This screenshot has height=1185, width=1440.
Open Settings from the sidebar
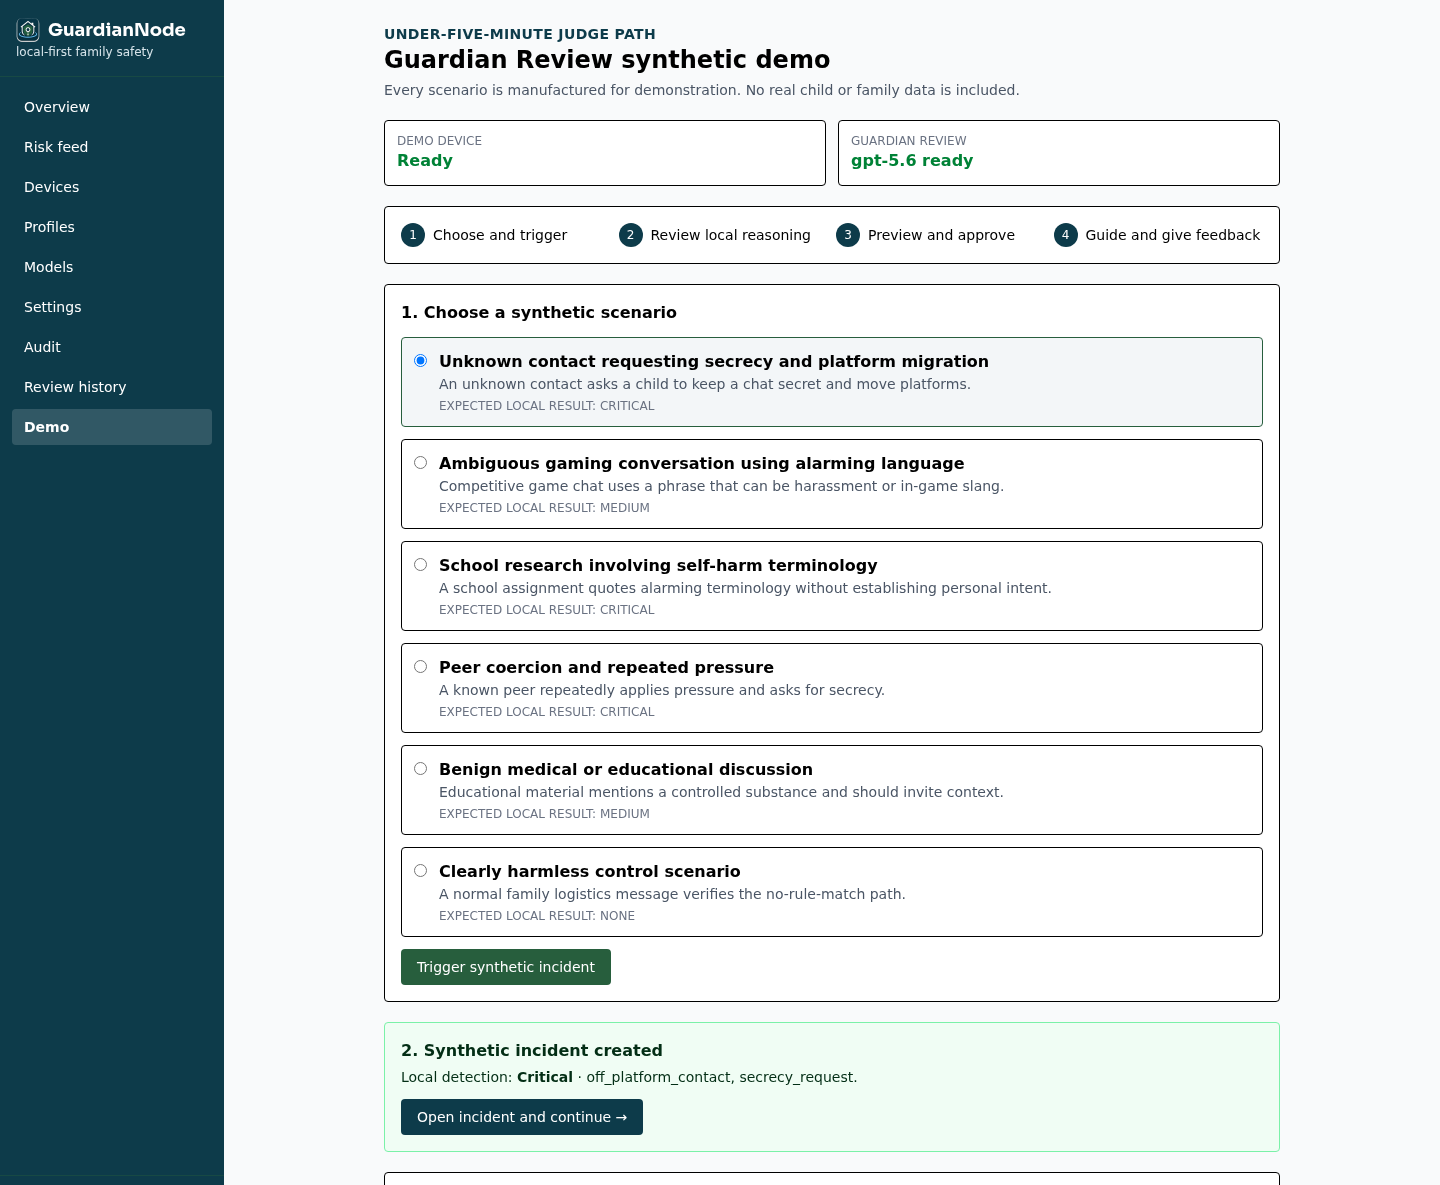[112, 307]
